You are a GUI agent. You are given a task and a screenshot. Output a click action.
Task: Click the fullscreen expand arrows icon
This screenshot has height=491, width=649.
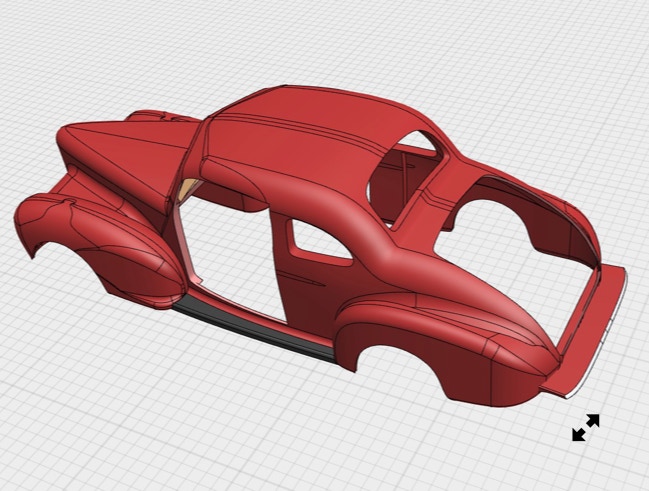(x=585, y=427)
